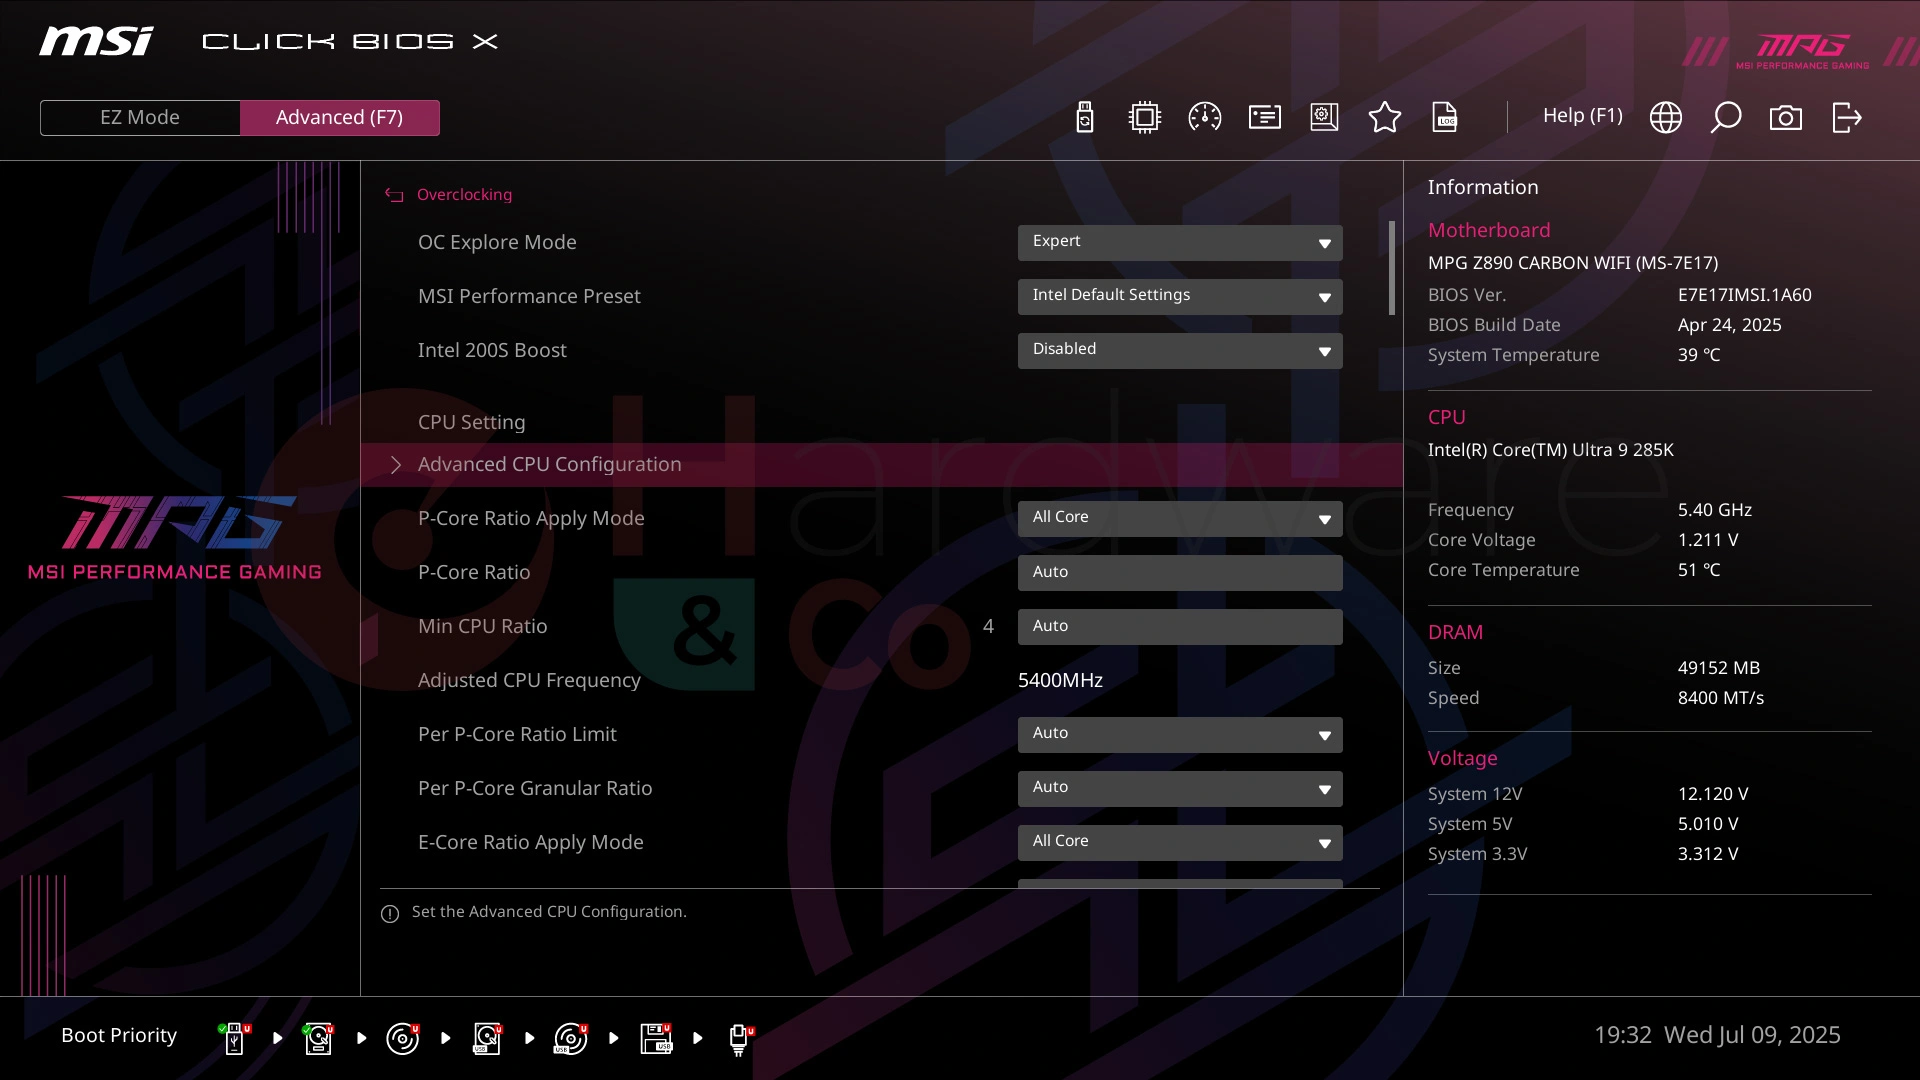Click the Motherboard section heading

[1488, 230]
